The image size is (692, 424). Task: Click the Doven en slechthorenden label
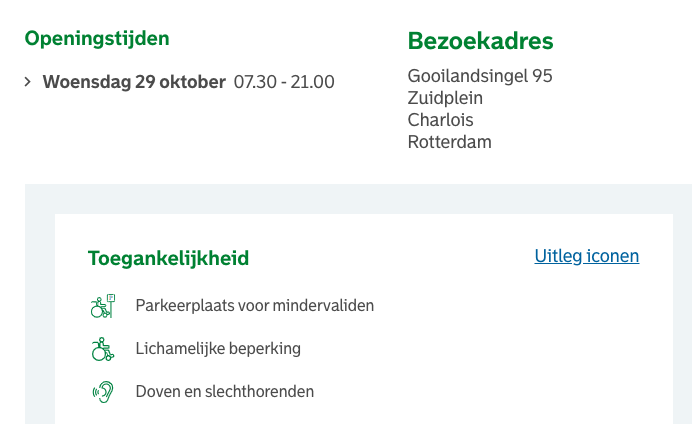click(x=224, y=392)
